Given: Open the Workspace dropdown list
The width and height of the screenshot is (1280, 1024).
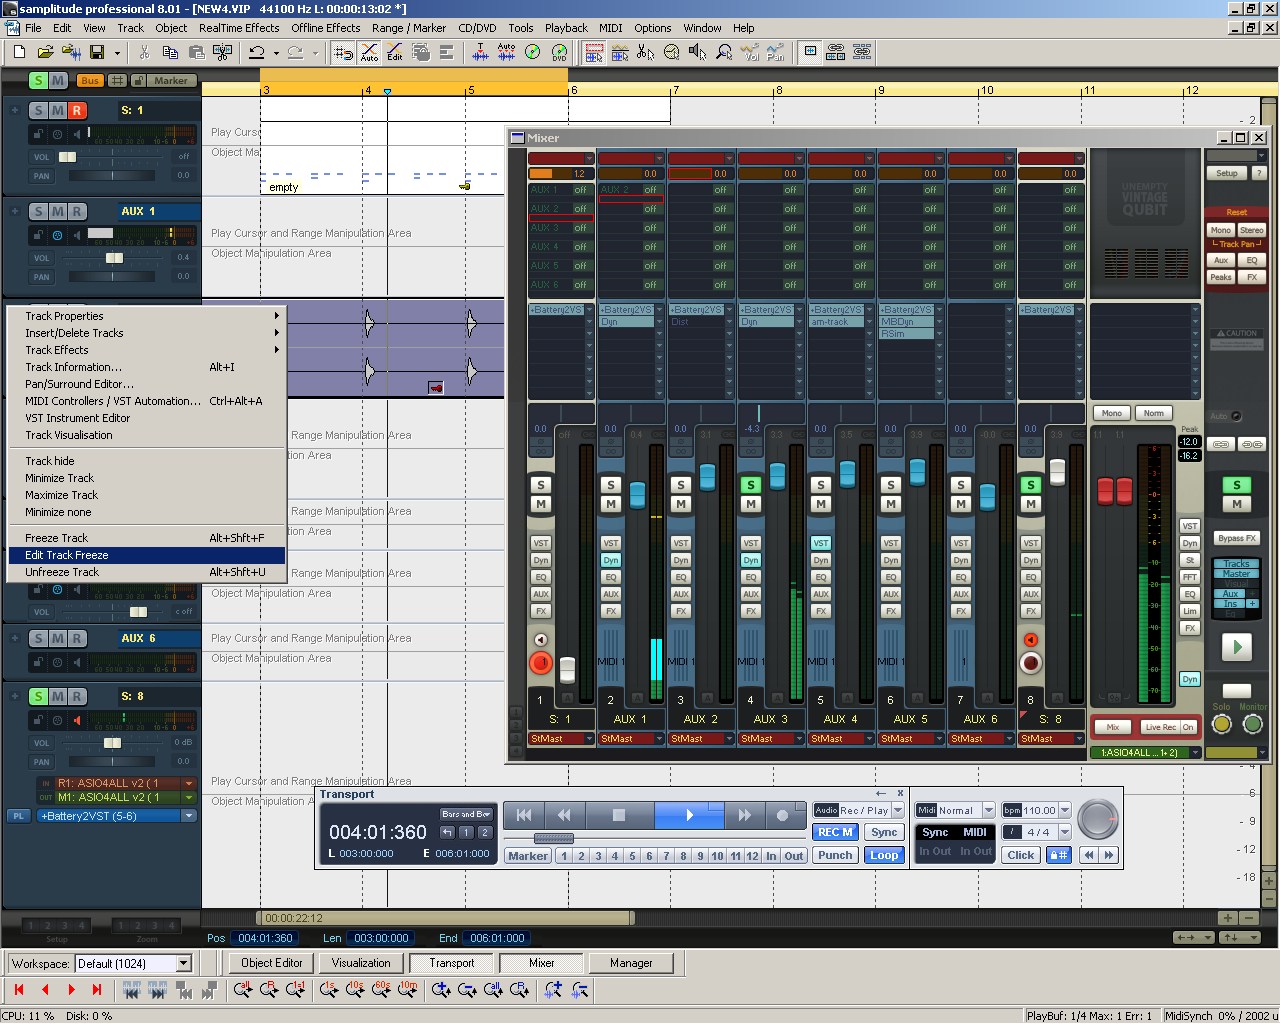Looking at the screenshot, I should click(x=183, y=964).
